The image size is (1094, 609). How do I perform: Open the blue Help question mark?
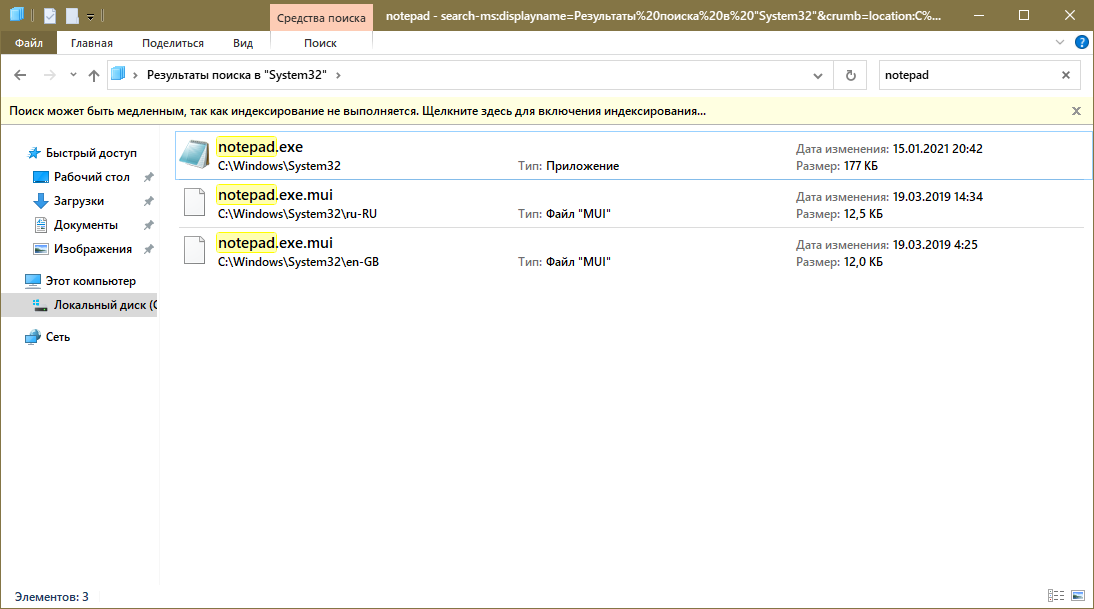(1081, 43)
